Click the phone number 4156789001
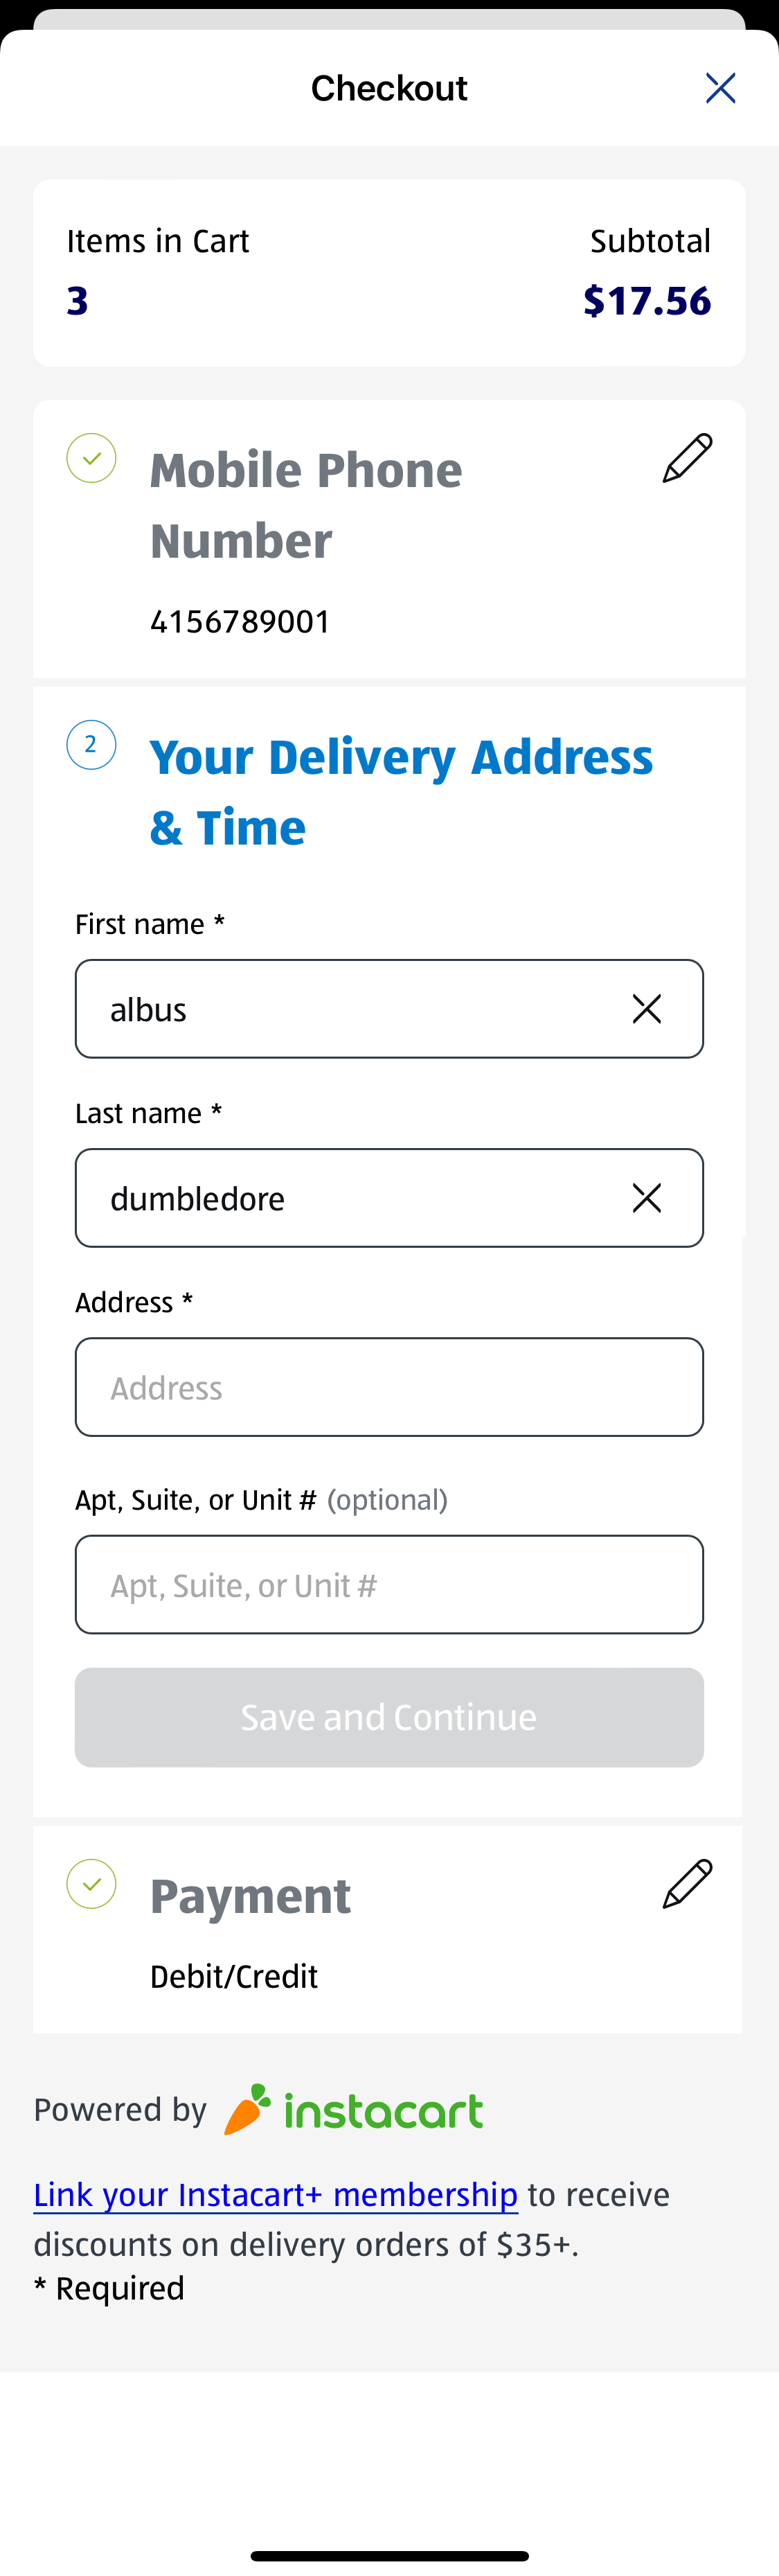Screen dimensions: 779x2576 (239, 621)
